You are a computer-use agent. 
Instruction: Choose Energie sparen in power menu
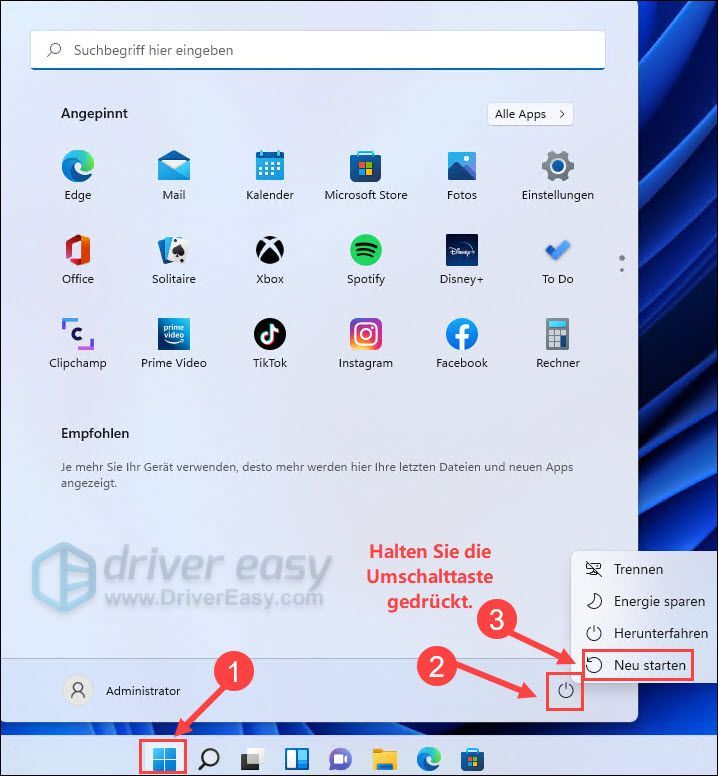click(x=643, y=601)
